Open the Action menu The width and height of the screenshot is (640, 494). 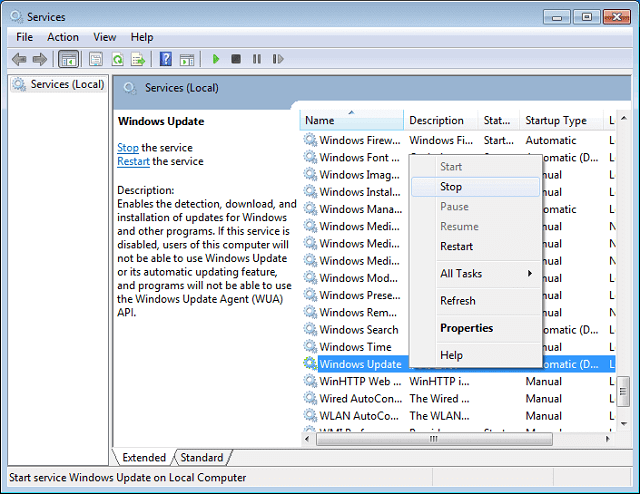coord(62,37)
